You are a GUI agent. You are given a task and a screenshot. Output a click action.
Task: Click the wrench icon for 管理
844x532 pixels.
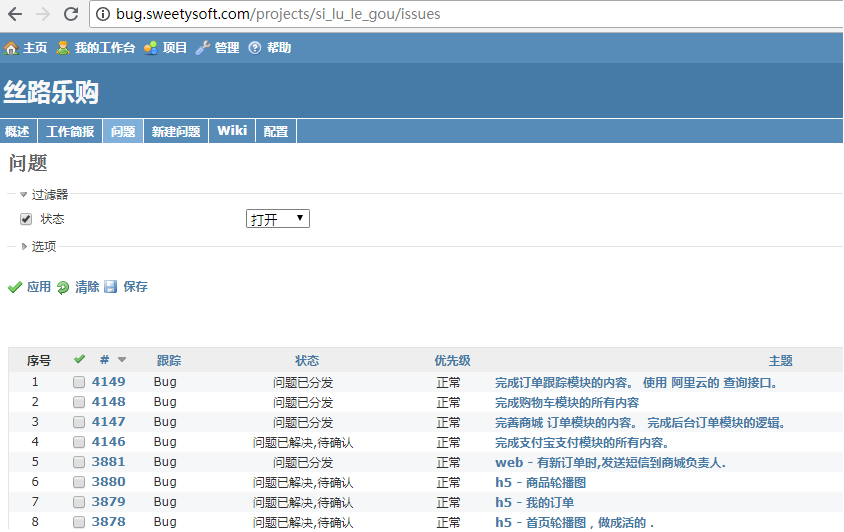(203, 48)
